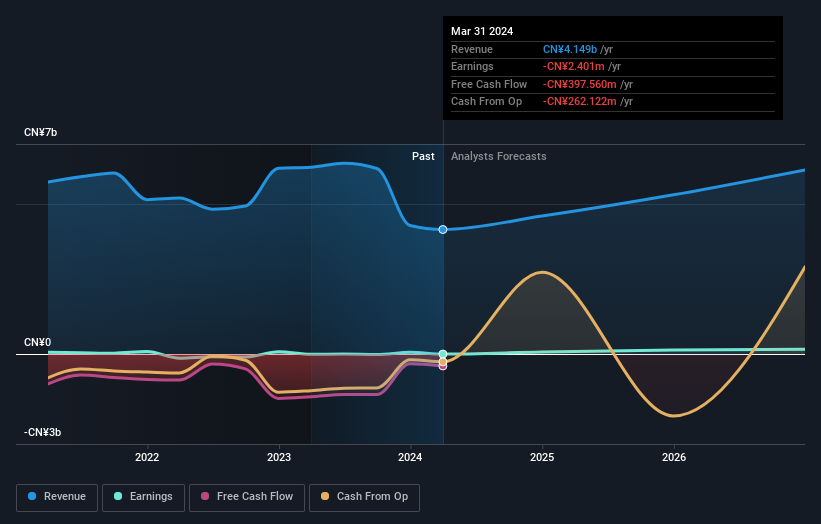
Task: Toggle the Revenue legend button
Action: [57, 497]
